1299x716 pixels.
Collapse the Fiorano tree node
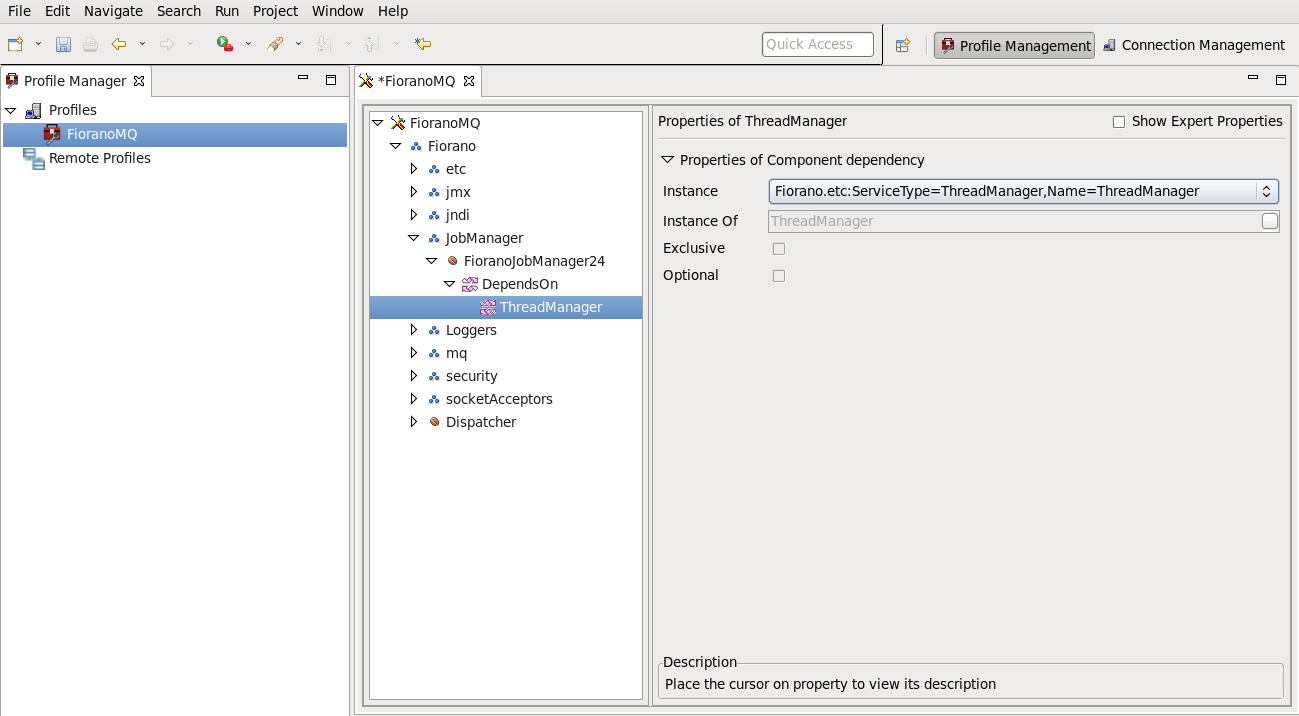pos(395,146)
